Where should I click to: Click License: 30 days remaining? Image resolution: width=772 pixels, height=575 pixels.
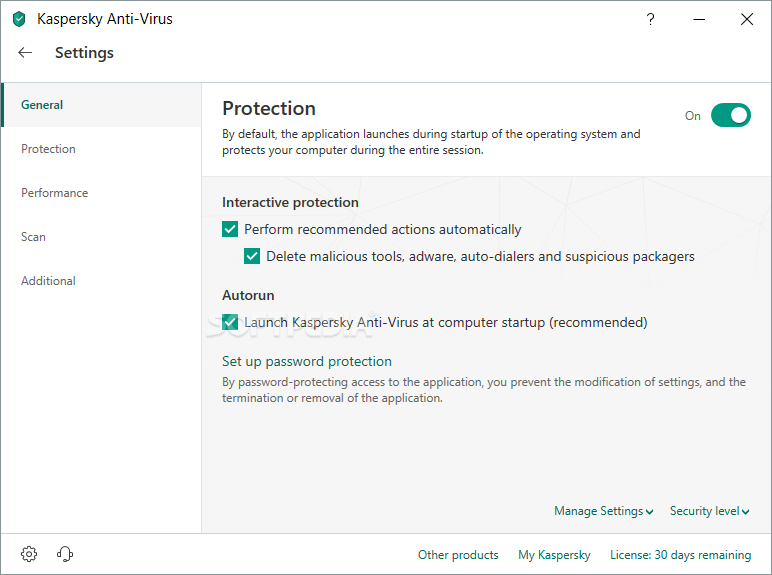coord(680,555)
